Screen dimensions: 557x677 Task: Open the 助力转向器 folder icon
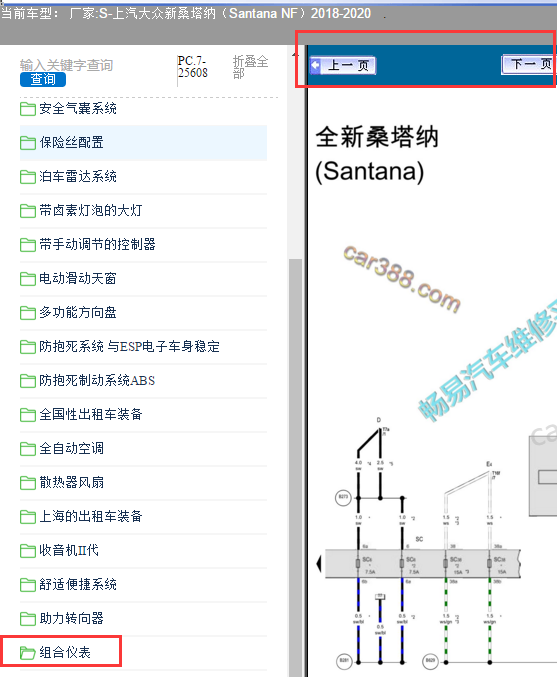pyautogui.click(x=28, y=619)
